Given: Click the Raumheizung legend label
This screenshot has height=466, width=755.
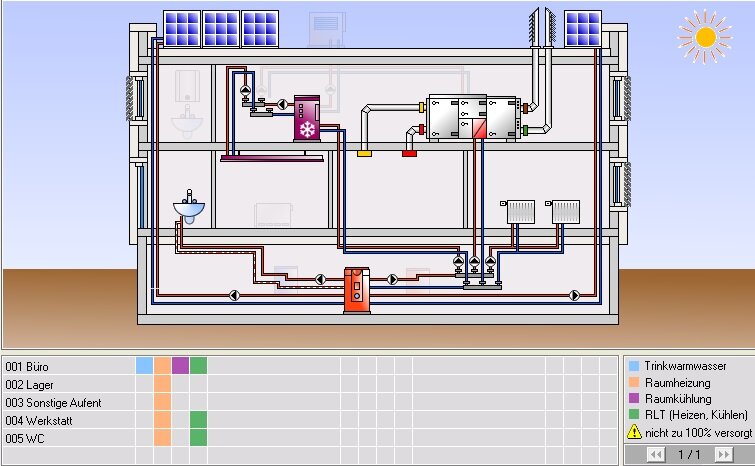Looking at the screenshot, I should point(677,383).
